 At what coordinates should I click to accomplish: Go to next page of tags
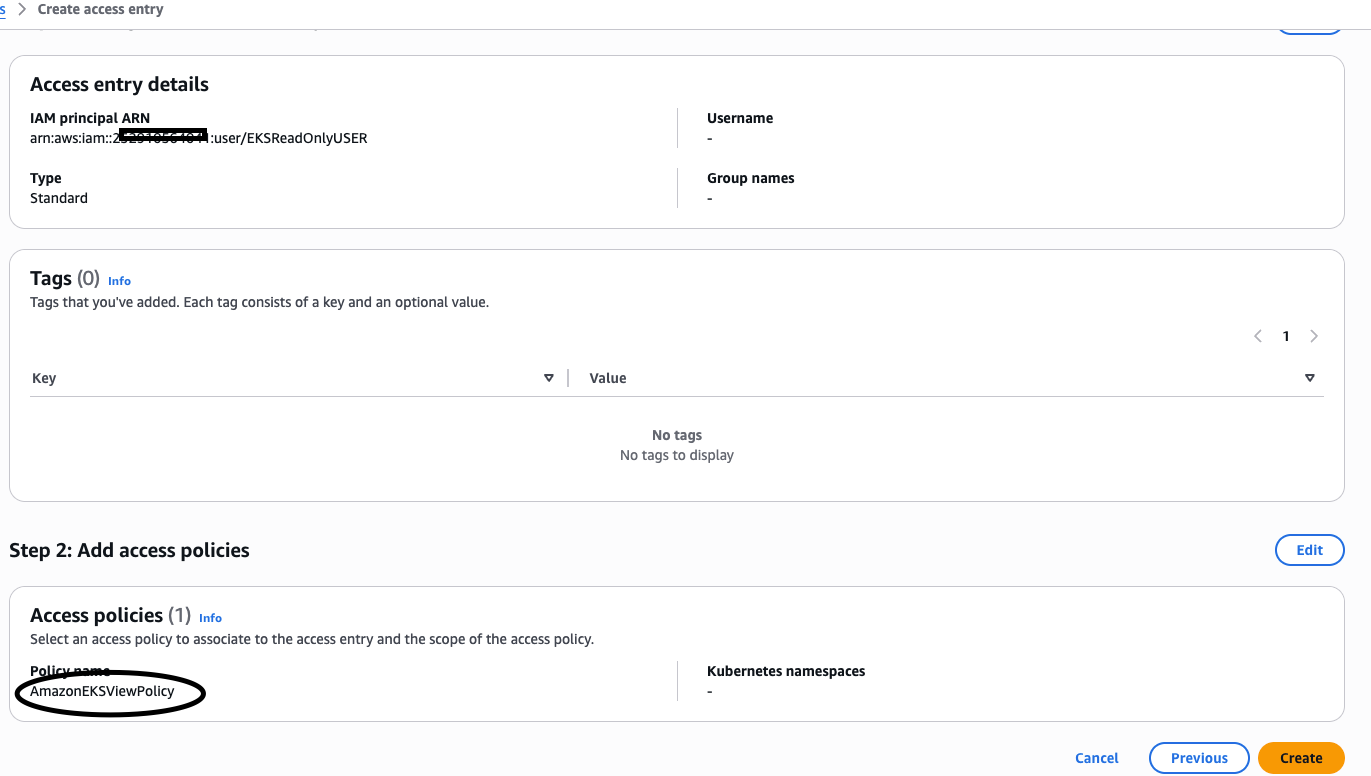point(1314,336)
